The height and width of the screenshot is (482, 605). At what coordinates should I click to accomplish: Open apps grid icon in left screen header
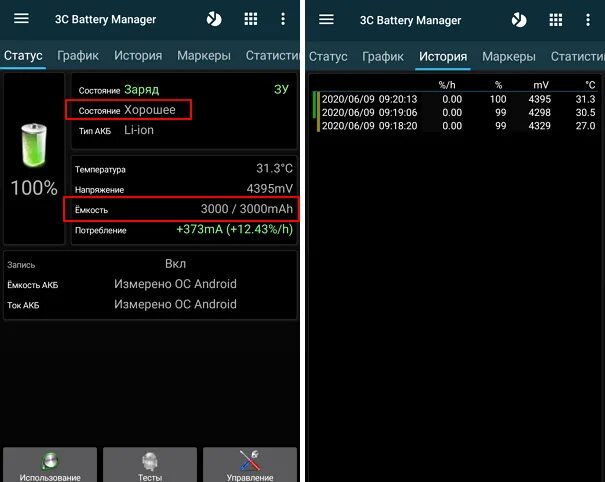pos(251,19)
